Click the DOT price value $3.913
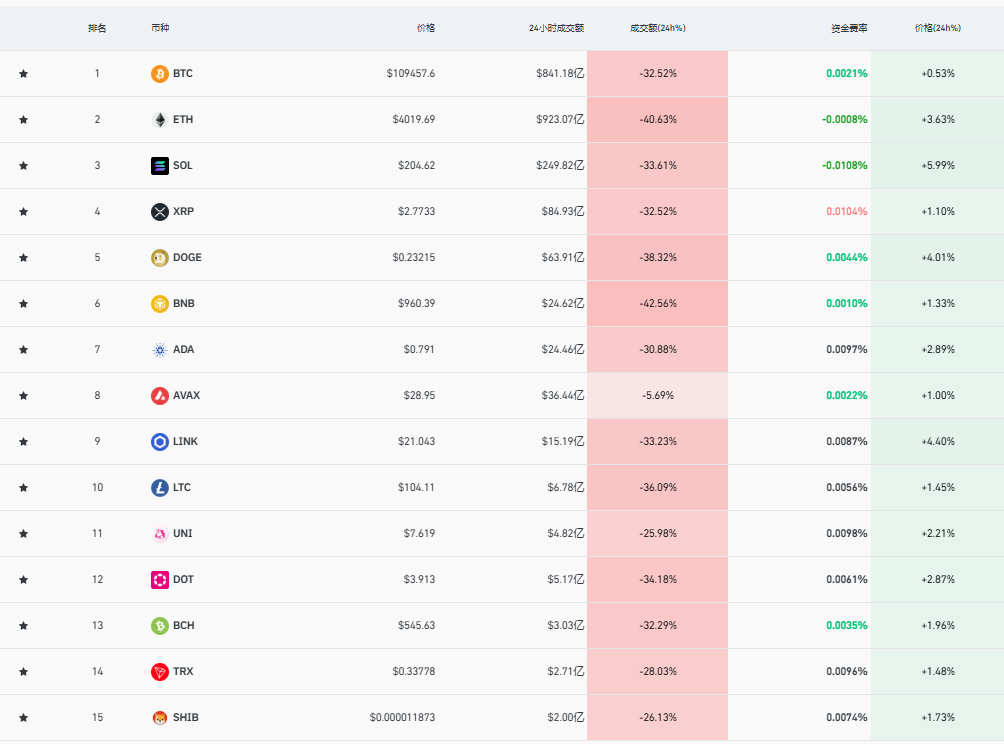The image size is (1004, 744). coord(417,580)
